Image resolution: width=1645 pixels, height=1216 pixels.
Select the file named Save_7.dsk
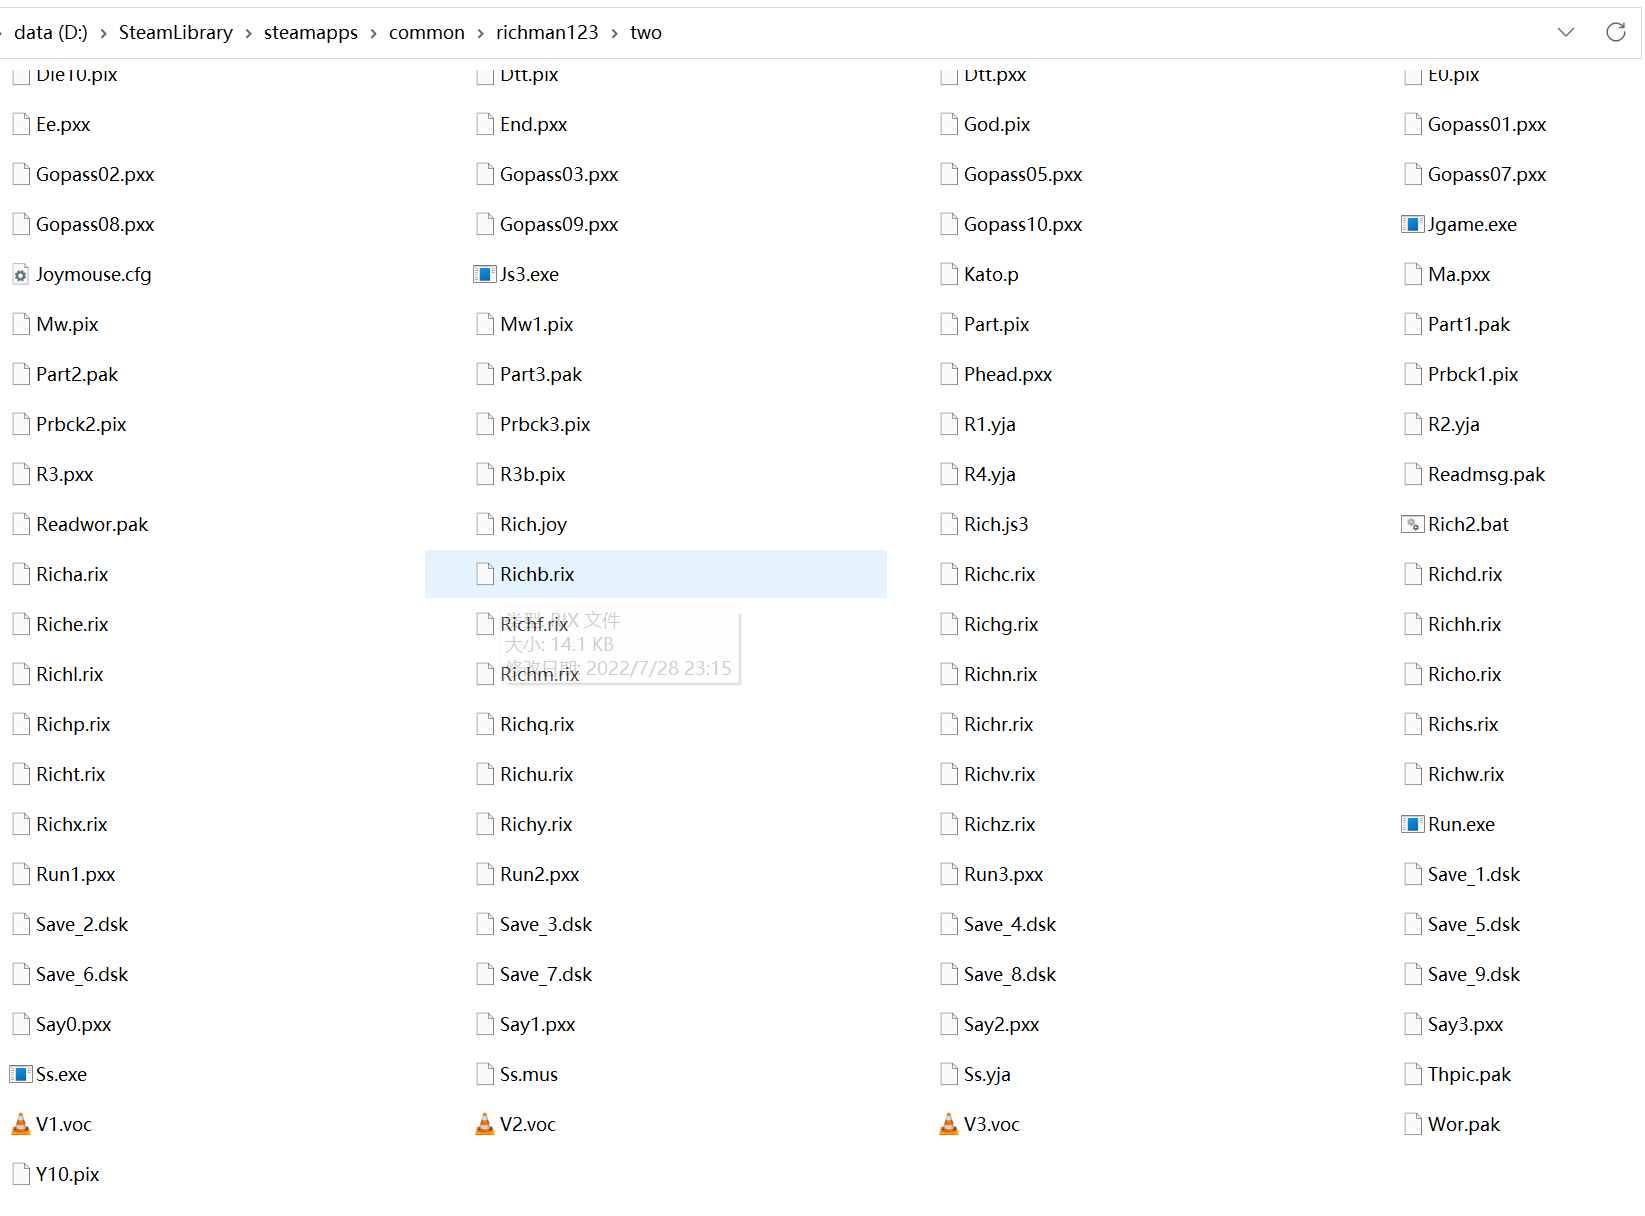(x=546, y=974)
